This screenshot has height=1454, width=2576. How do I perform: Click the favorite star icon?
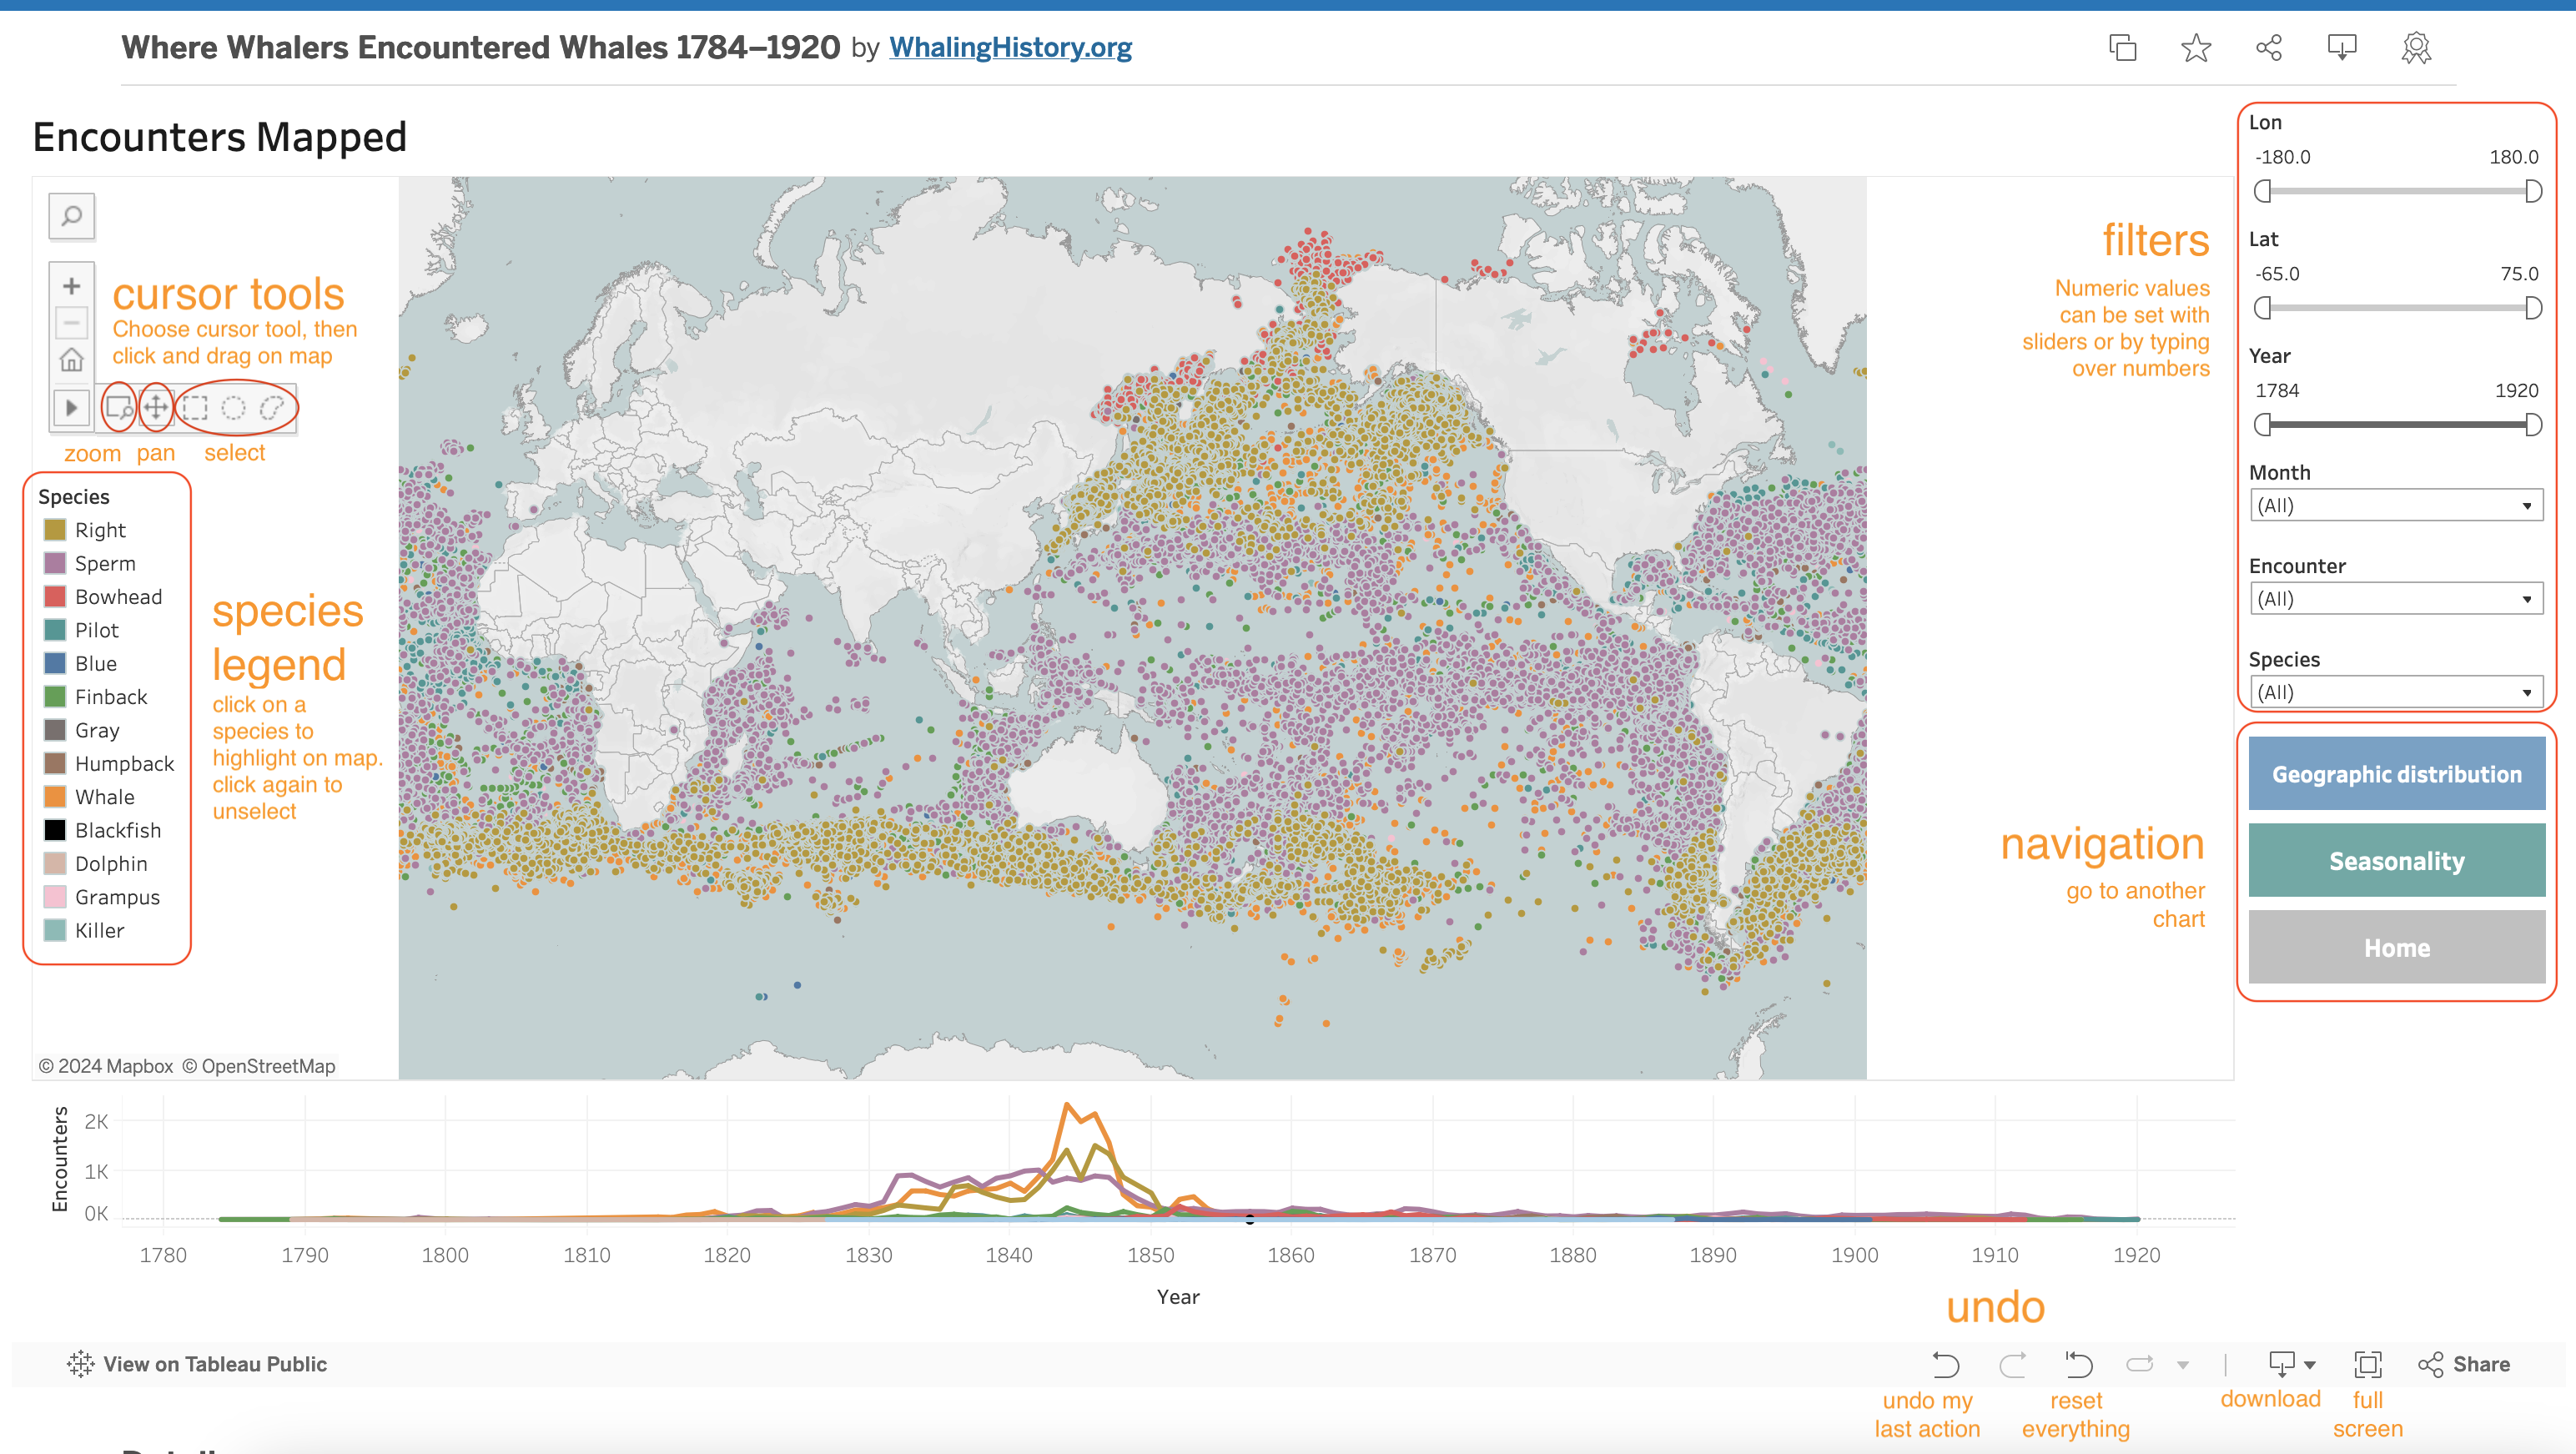tap(2195, 48)
